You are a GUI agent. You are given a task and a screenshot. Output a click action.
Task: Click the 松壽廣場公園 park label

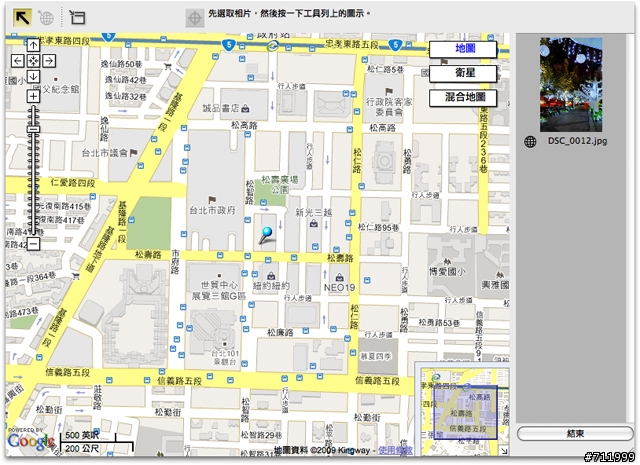click(x=280, y=185)
